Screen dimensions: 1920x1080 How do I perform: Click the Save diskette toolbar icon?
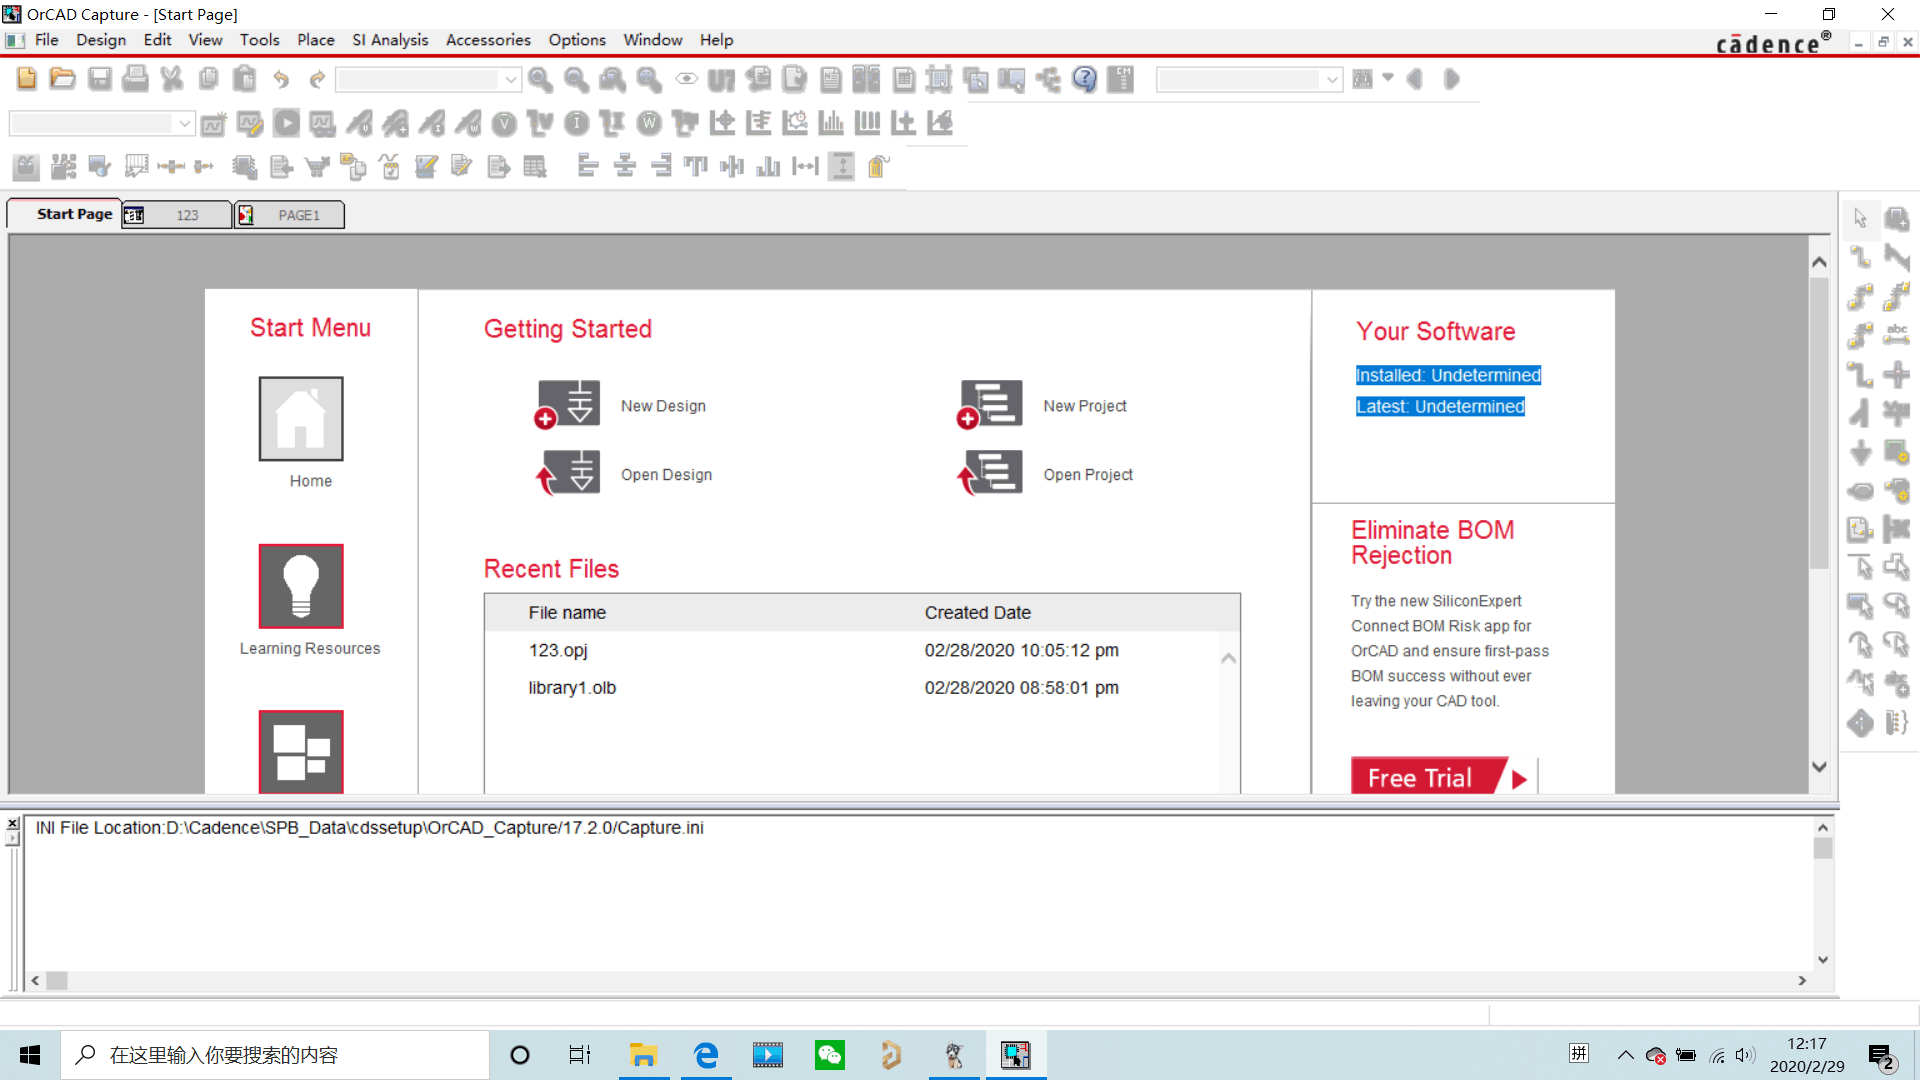pyautogui.click(x=99, y=79)
